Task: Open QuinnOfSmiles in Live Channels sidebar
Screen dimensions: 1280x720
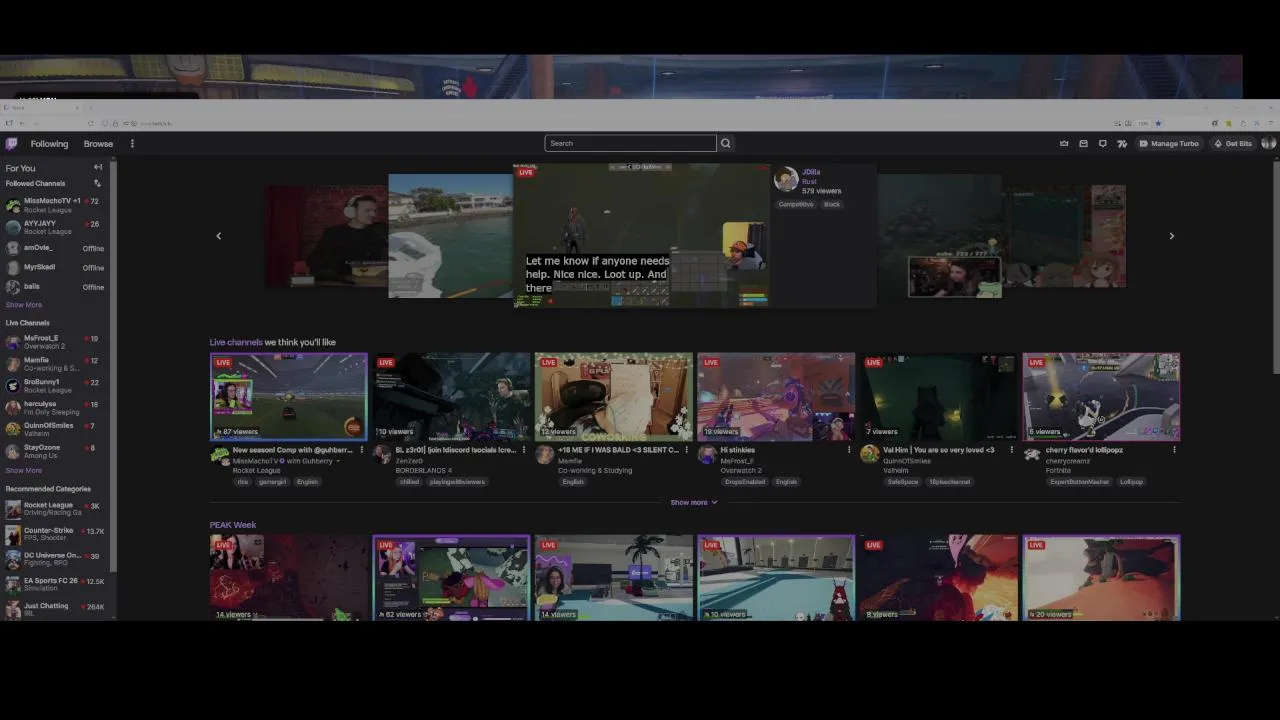Action: (x=56, y=429)
